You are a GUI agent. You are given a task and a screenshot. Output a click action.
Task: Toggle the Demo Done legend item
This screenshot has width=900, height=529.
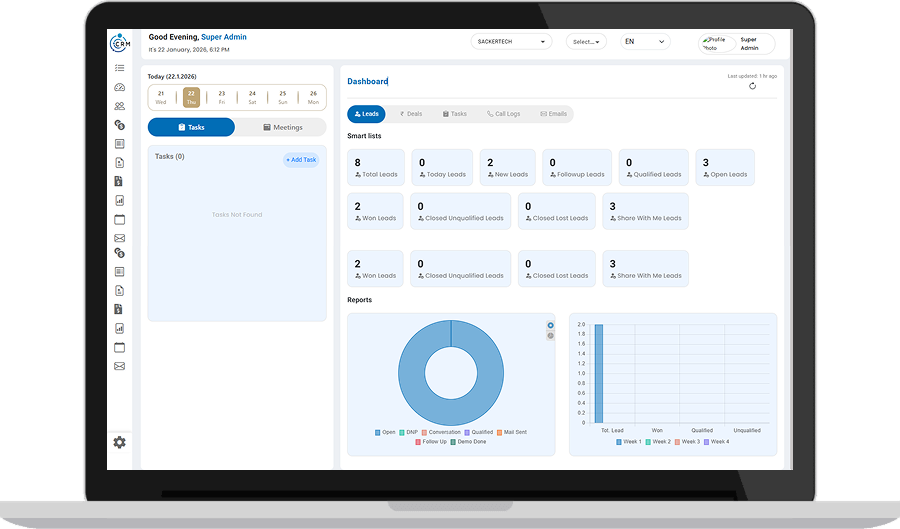click(468, 442)
